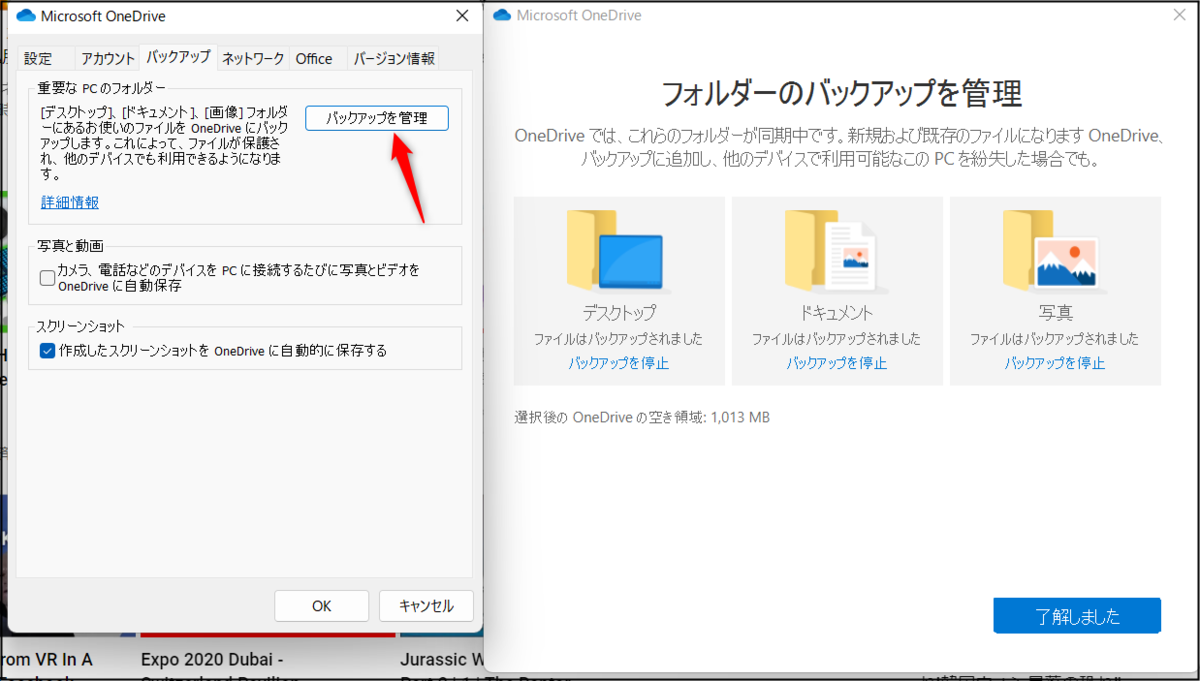Click the バックアップを管理 button
The image size is (1200, 681).
[x=377, y=118]
